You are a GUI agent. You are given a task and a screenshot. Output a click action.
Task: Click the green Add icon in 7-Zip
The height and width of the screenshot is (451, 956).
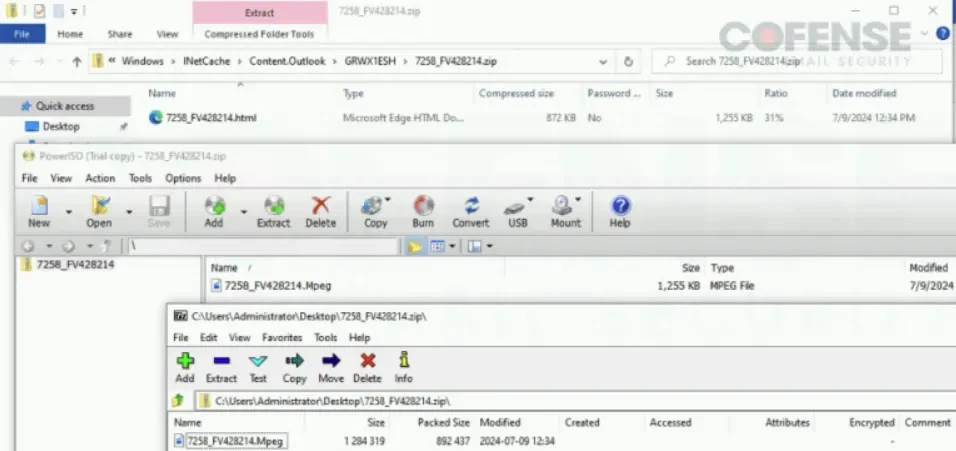coord(185,361)
